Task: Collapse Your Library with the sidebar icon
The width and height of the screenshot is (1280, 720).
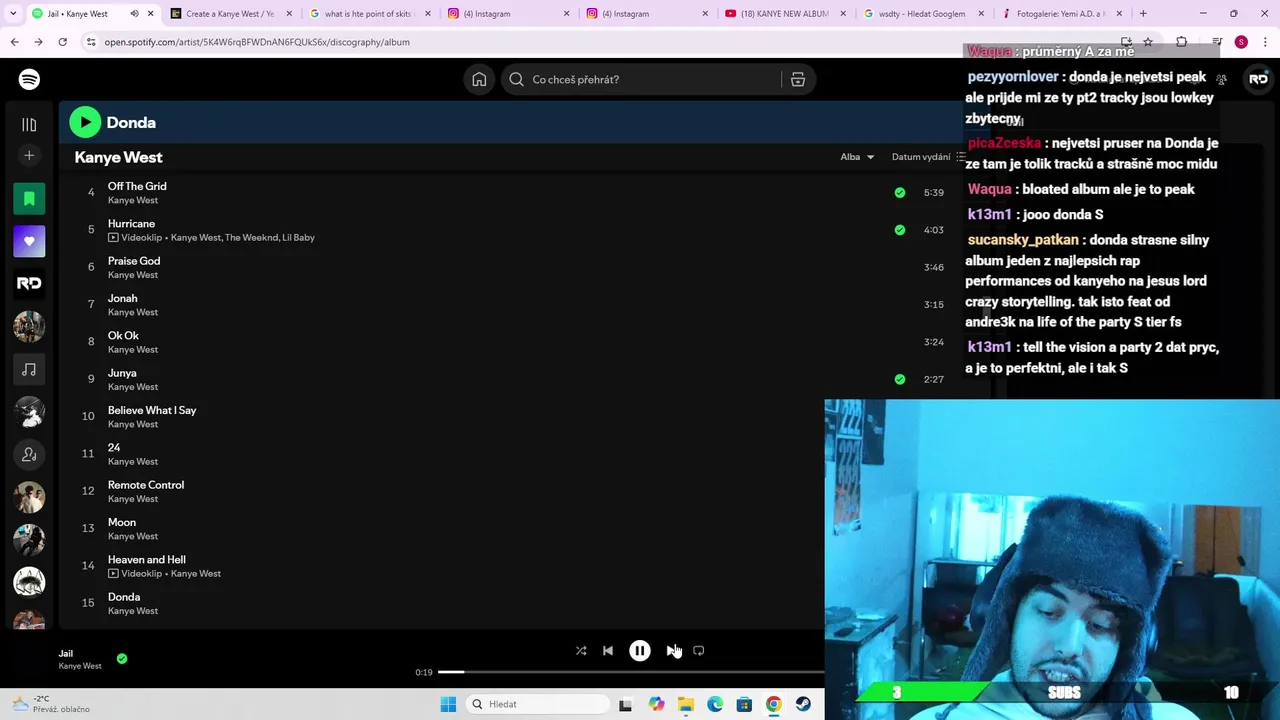Action: pos(29,124)
